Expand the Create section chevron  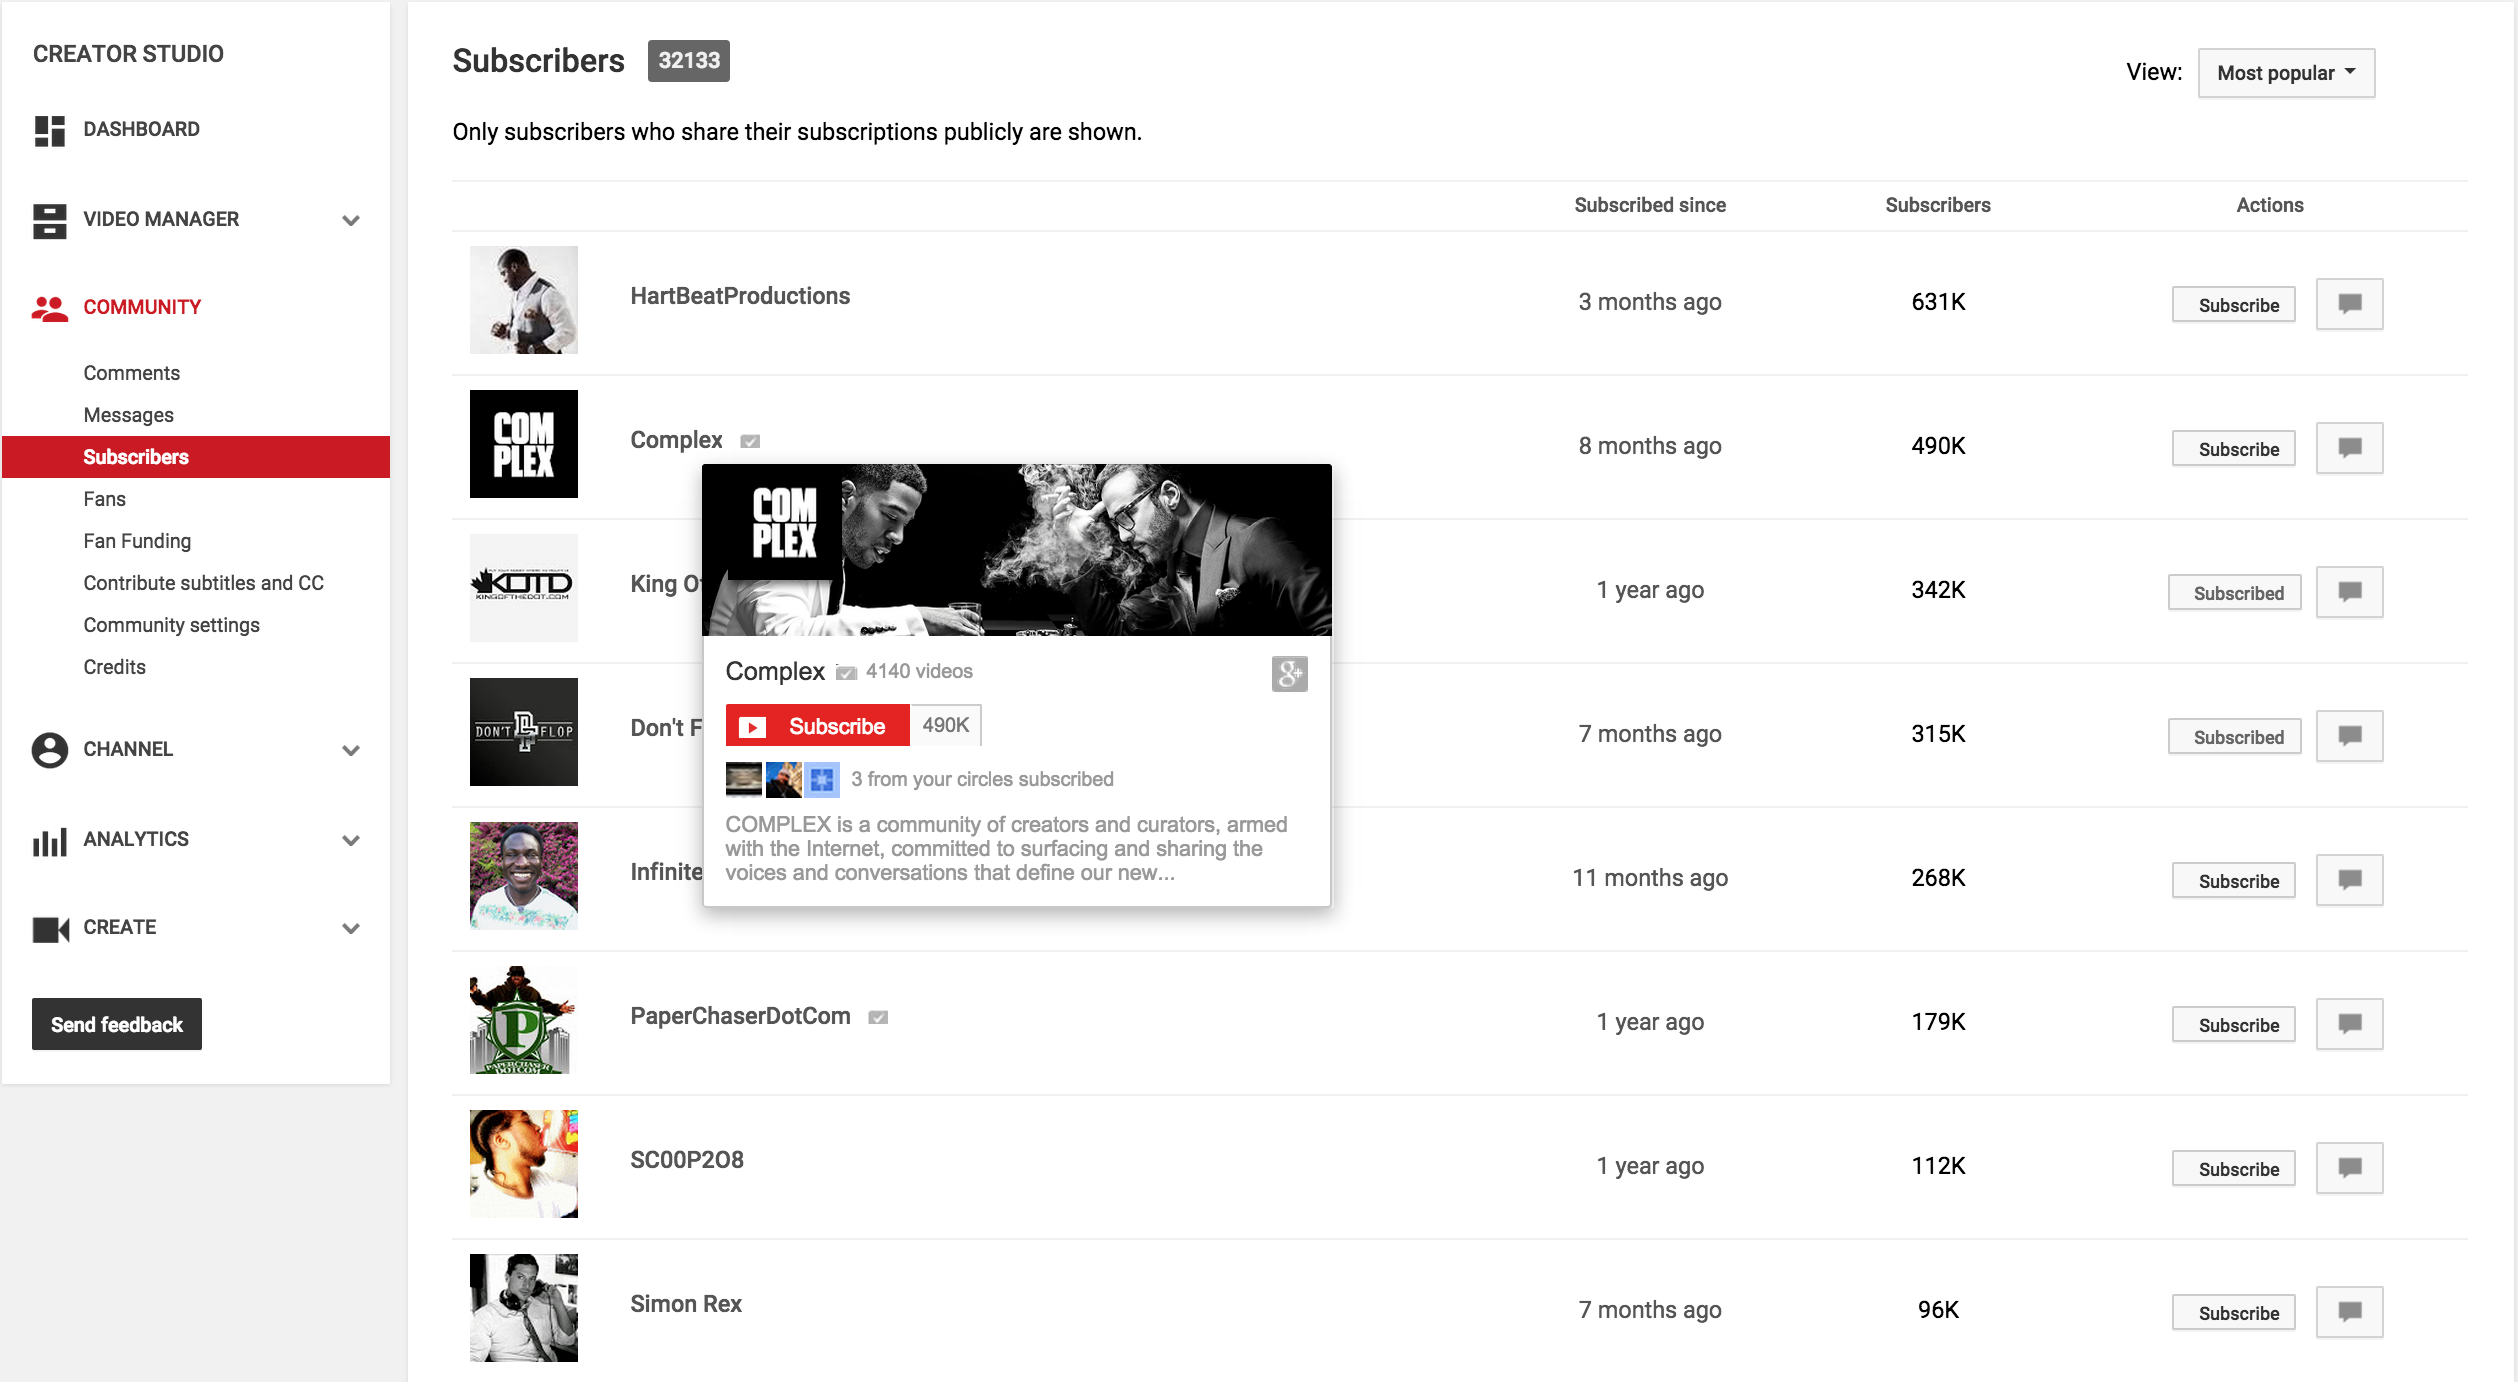[351, 928]
